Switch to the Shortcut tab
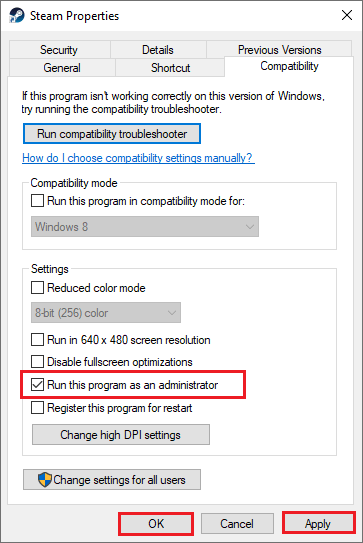Image resolution: width=363 pixels, height=543 pixels. [x=170, y=68]
